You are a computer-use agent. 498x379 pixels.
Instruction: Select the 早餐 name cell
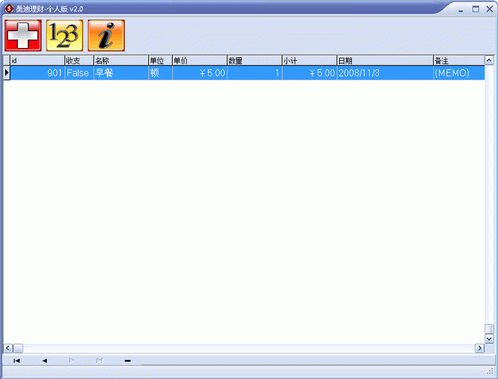pos(121,73)
